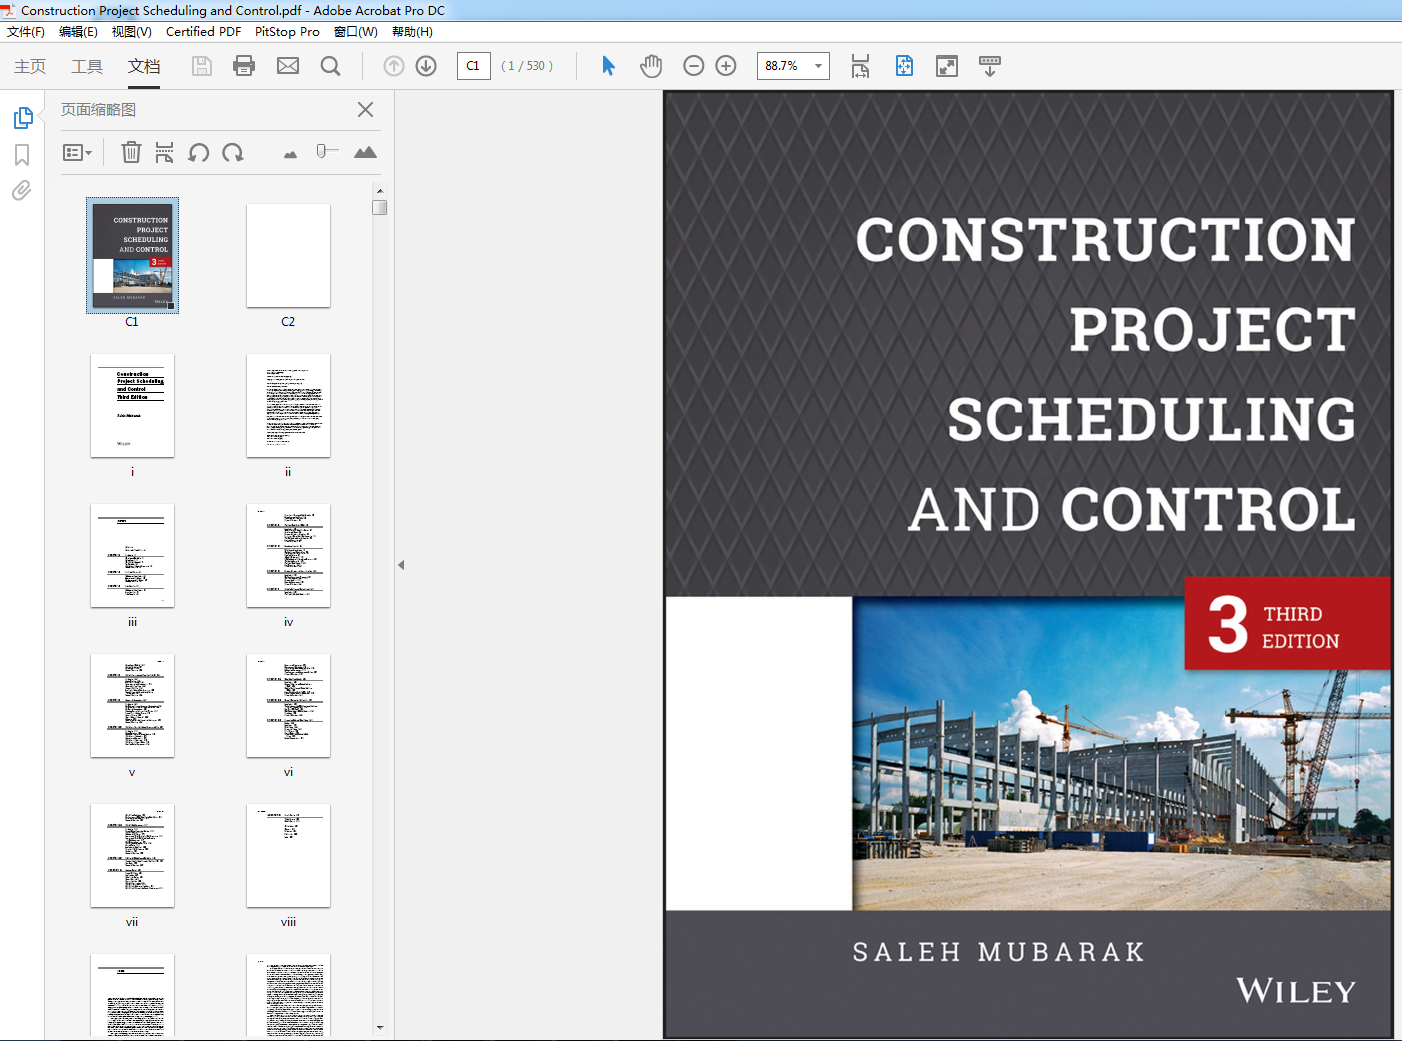1402x1041 pixels.
Task: Select the arrow selection tool
Action: click(x=608, y=66)
